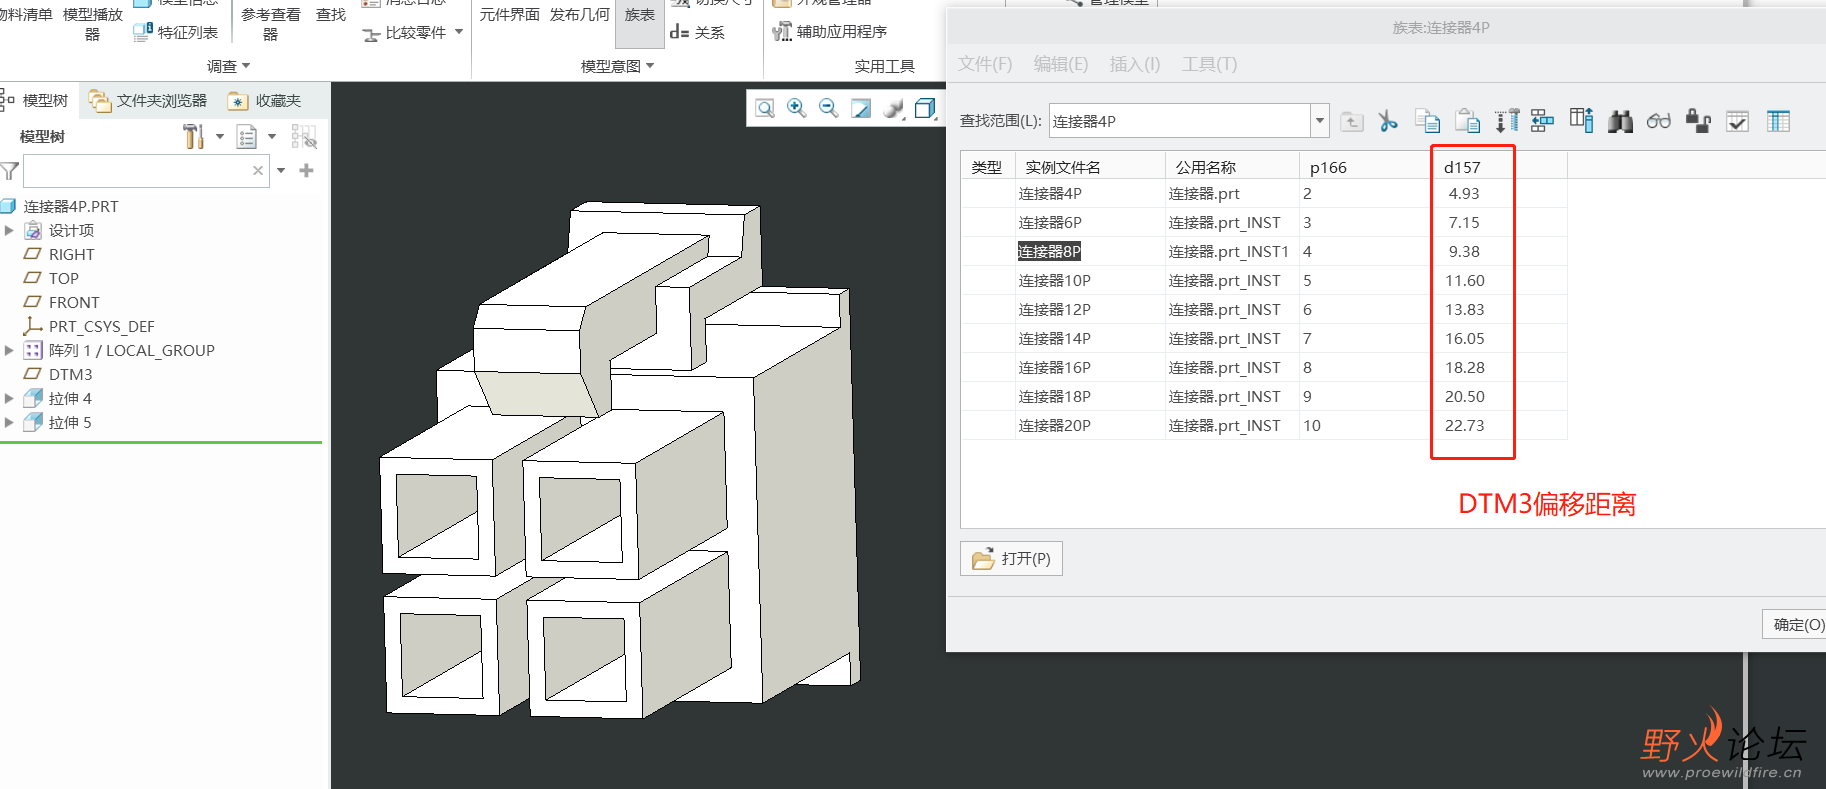Click the glasses preview instance icon
The width and height of the screenshot is (1826, 789).
(x=1659, y=121)
